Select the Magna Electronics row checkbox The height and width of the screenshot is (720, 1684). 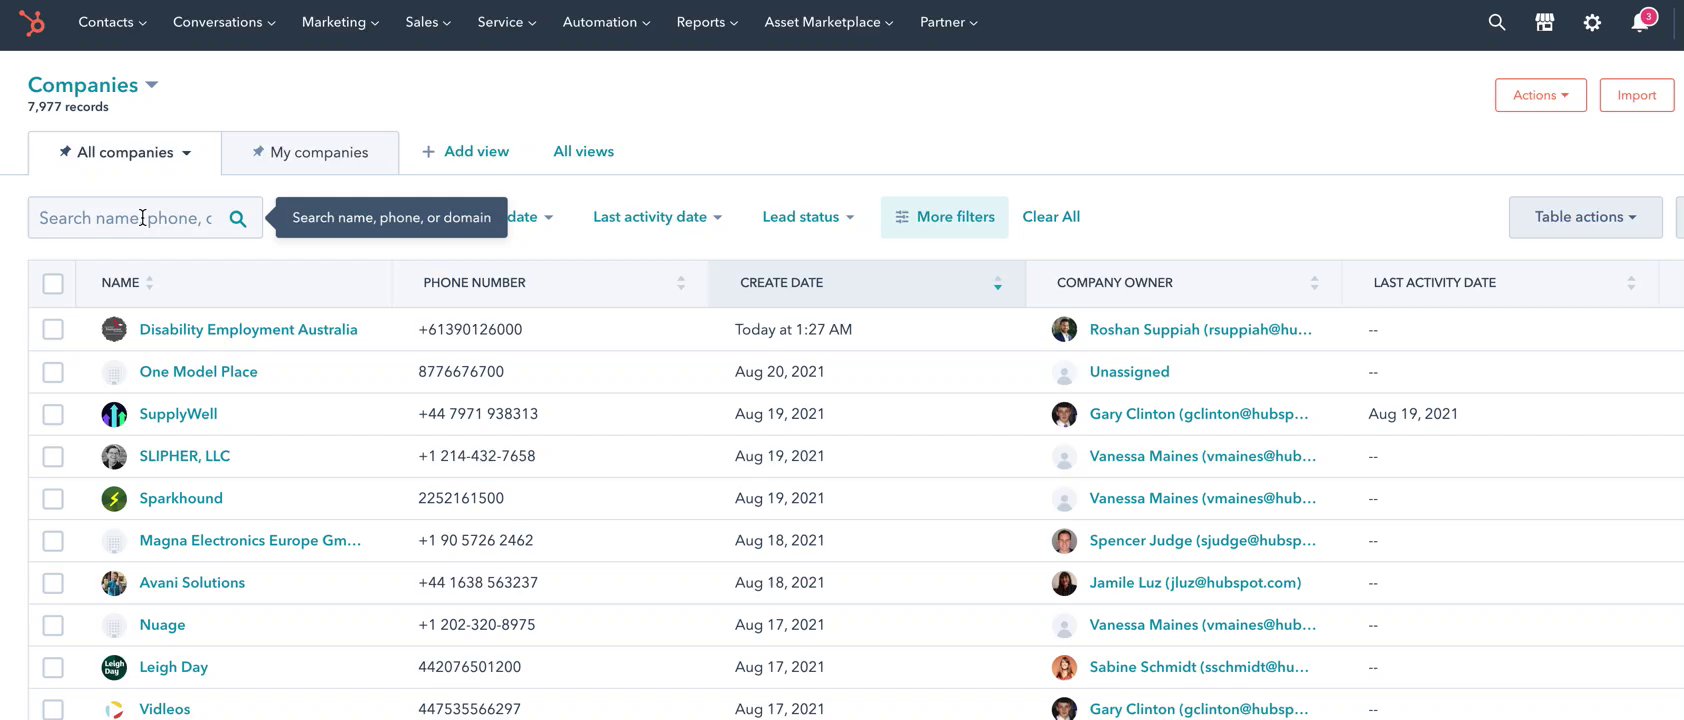pos(53,541)
